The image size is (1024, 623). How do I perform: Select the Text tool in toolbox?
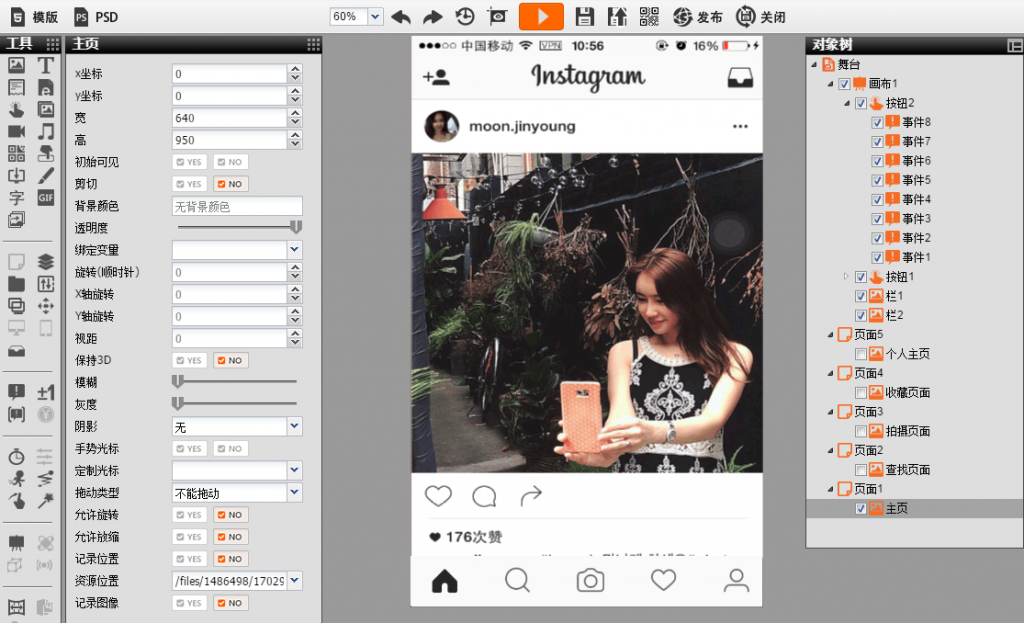45,65
